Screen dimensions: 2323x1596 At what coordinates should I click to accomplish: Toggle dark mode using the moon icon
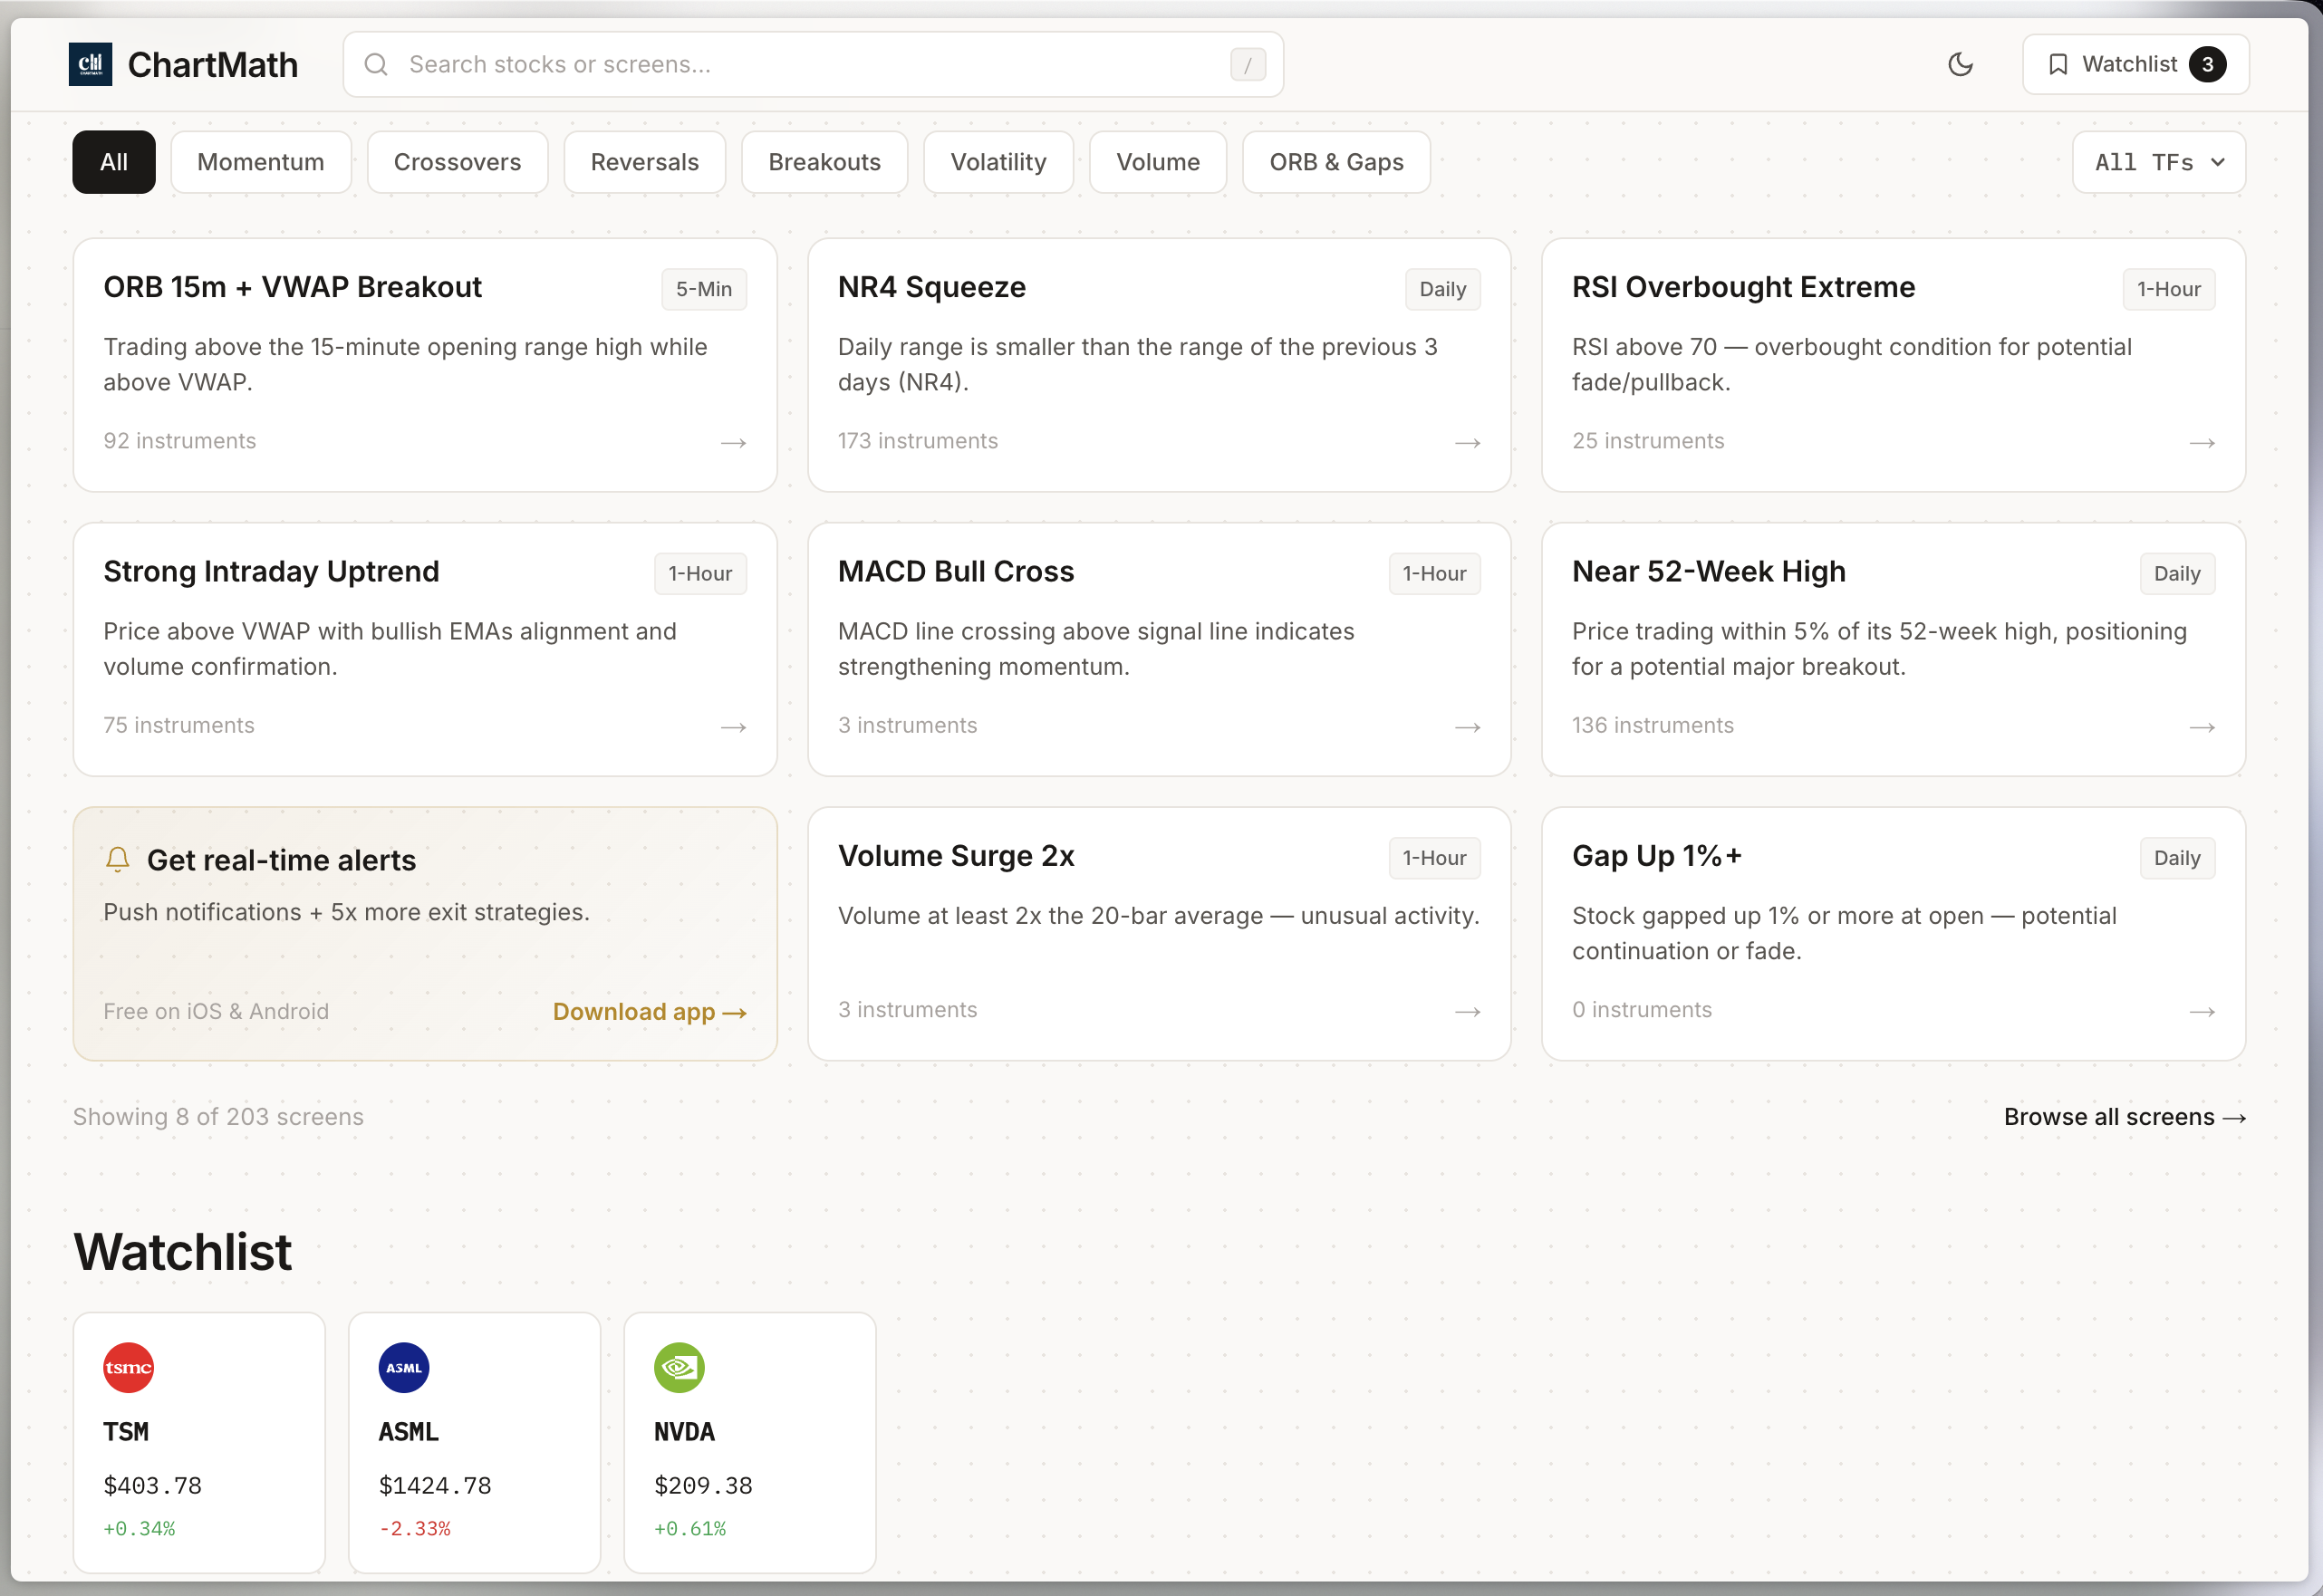[x=1961, y=64]
